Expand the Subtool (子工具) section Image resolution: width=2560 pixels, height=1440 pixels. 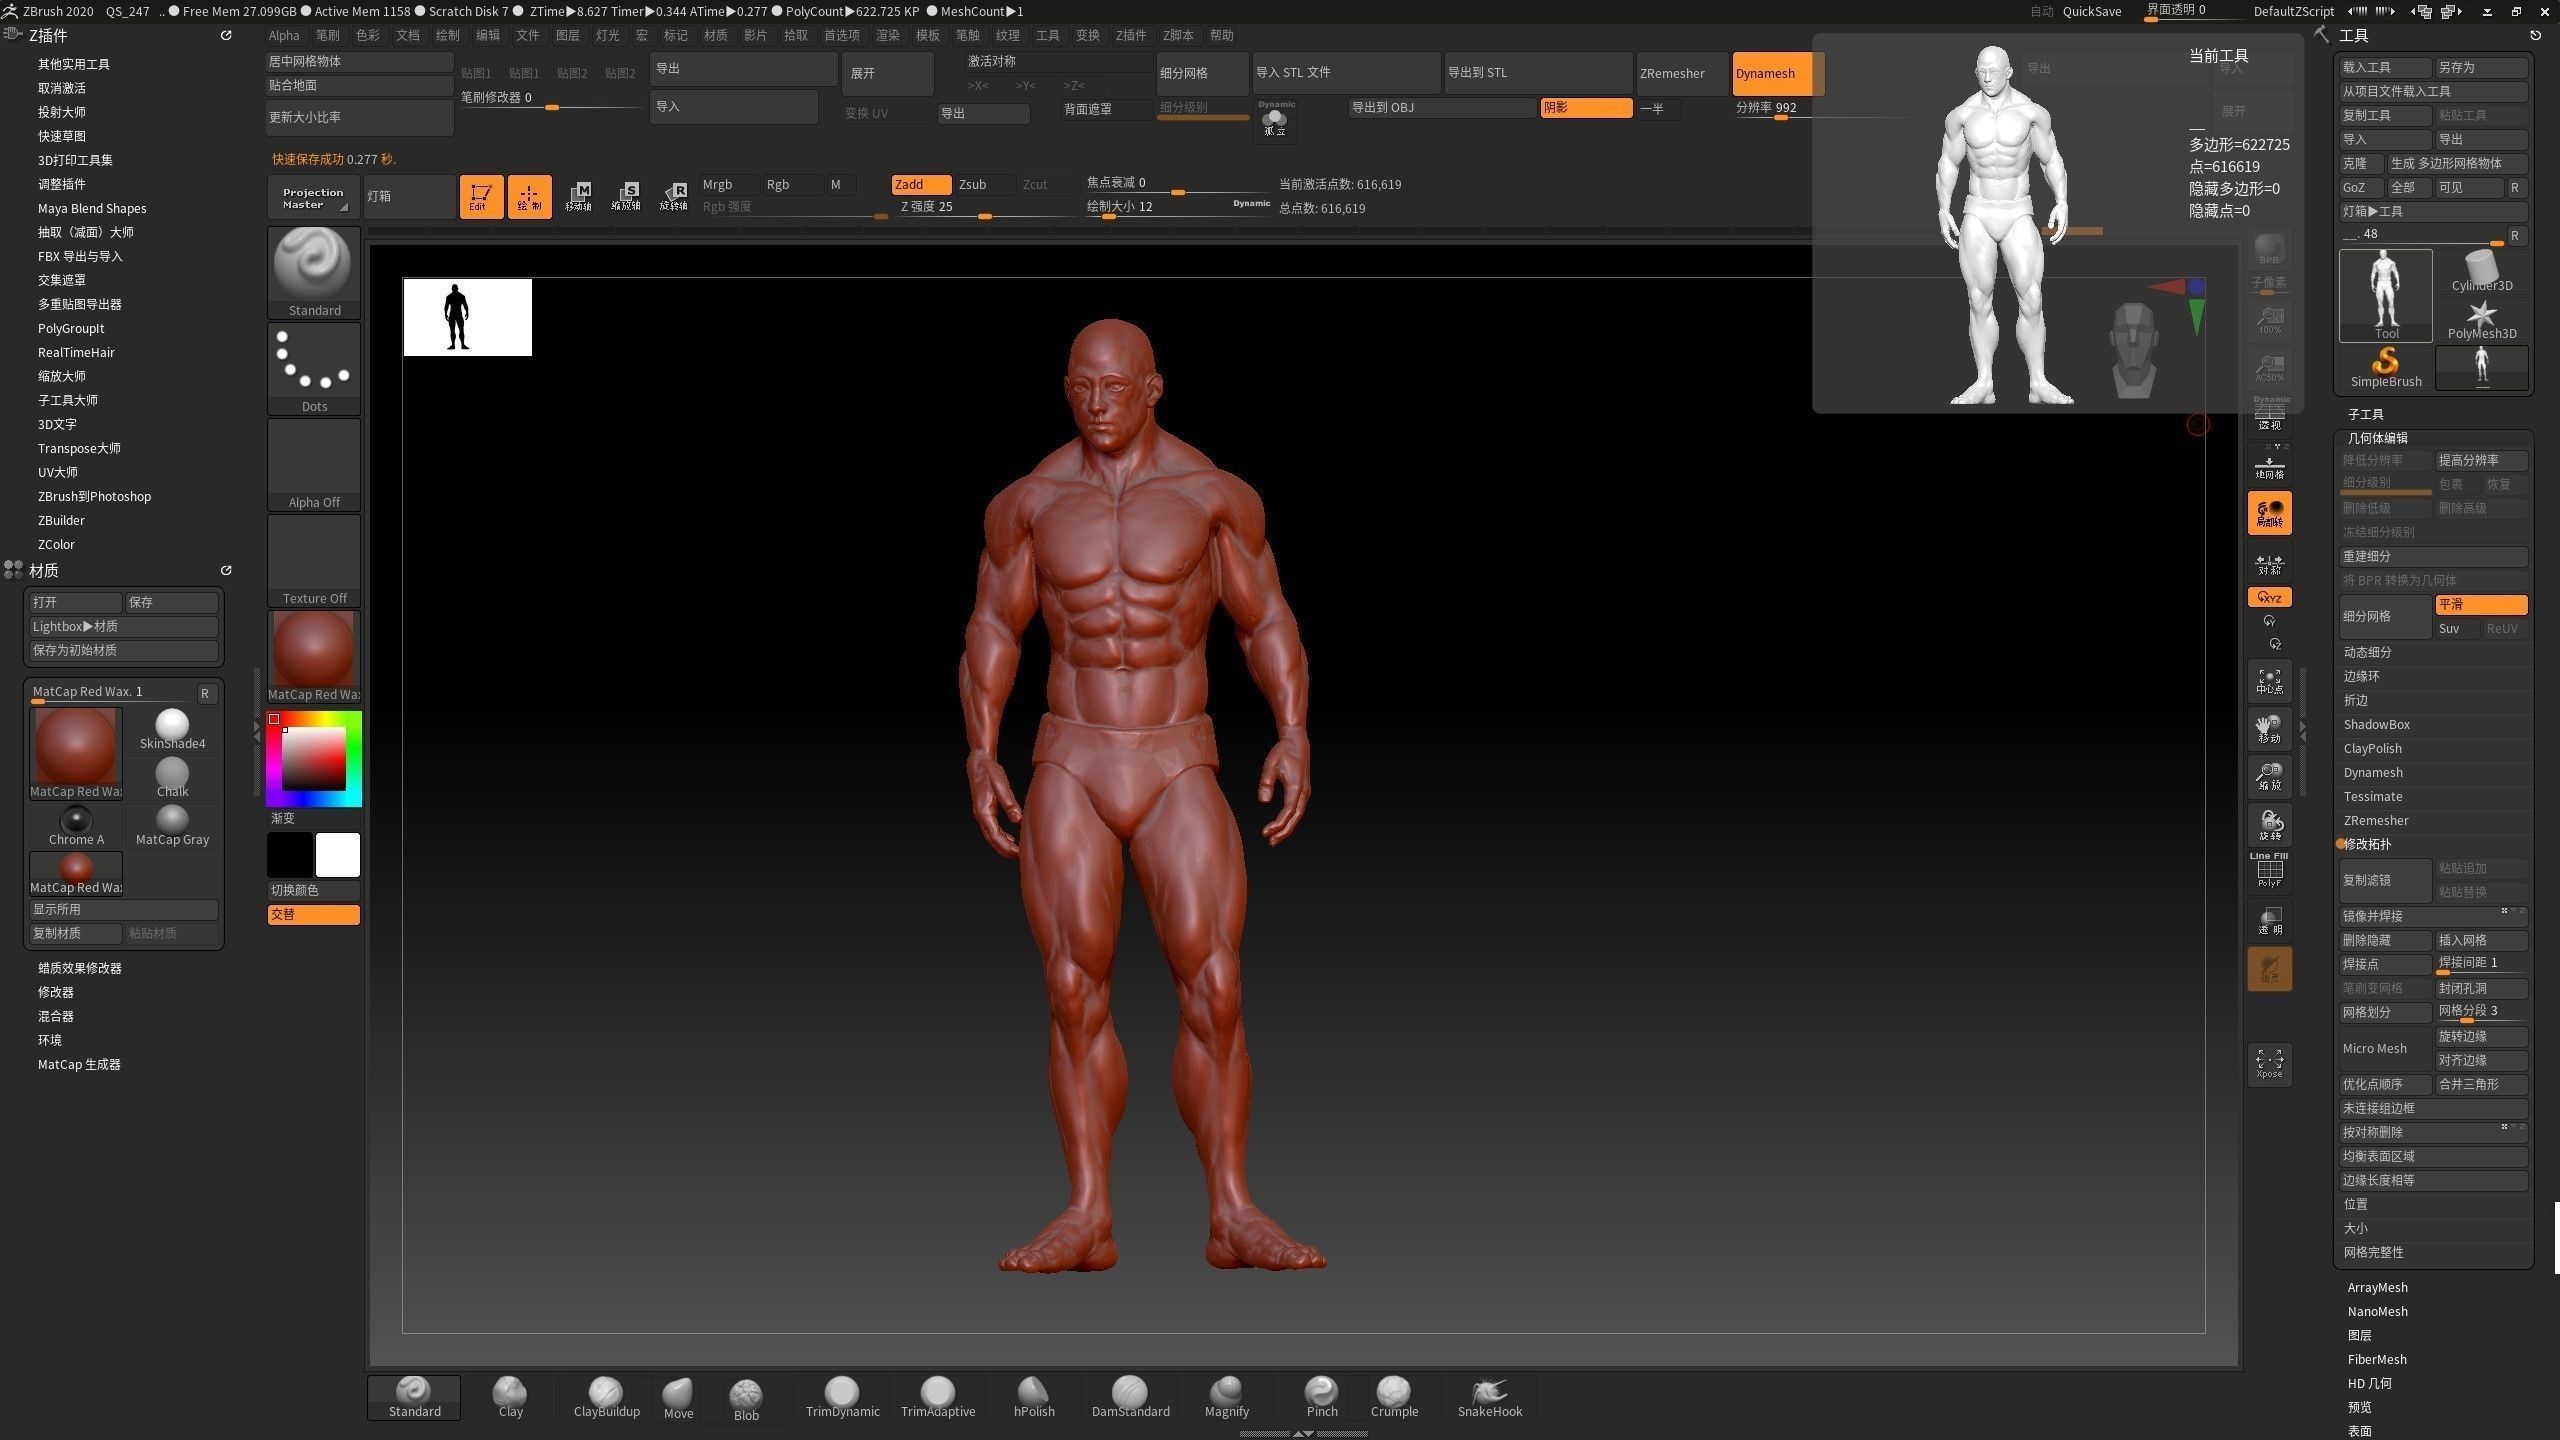[x=2365, y=414]
